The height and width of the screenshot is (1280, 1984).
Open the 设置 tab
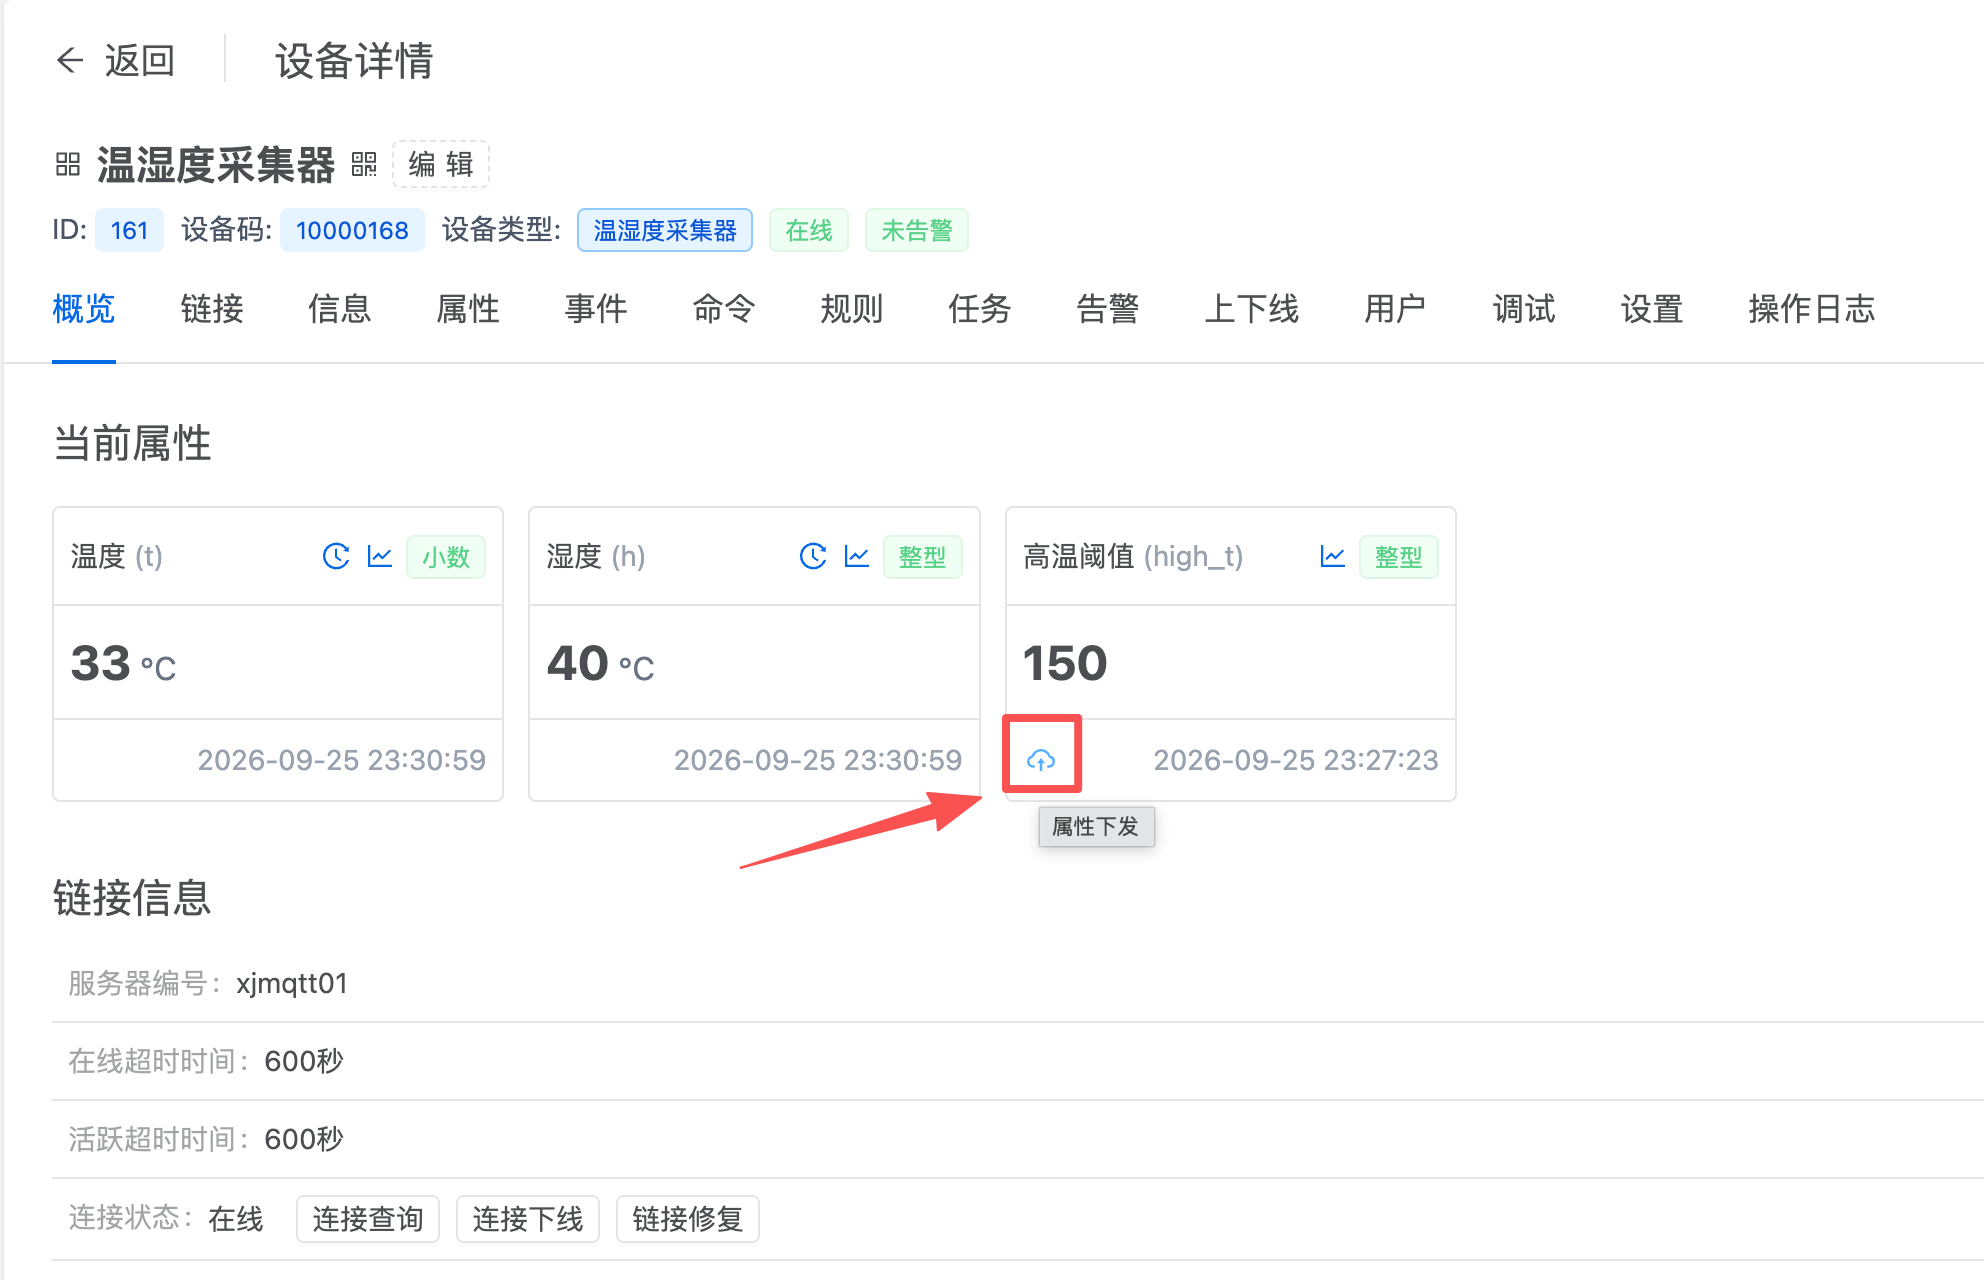tap(1652, 309)
